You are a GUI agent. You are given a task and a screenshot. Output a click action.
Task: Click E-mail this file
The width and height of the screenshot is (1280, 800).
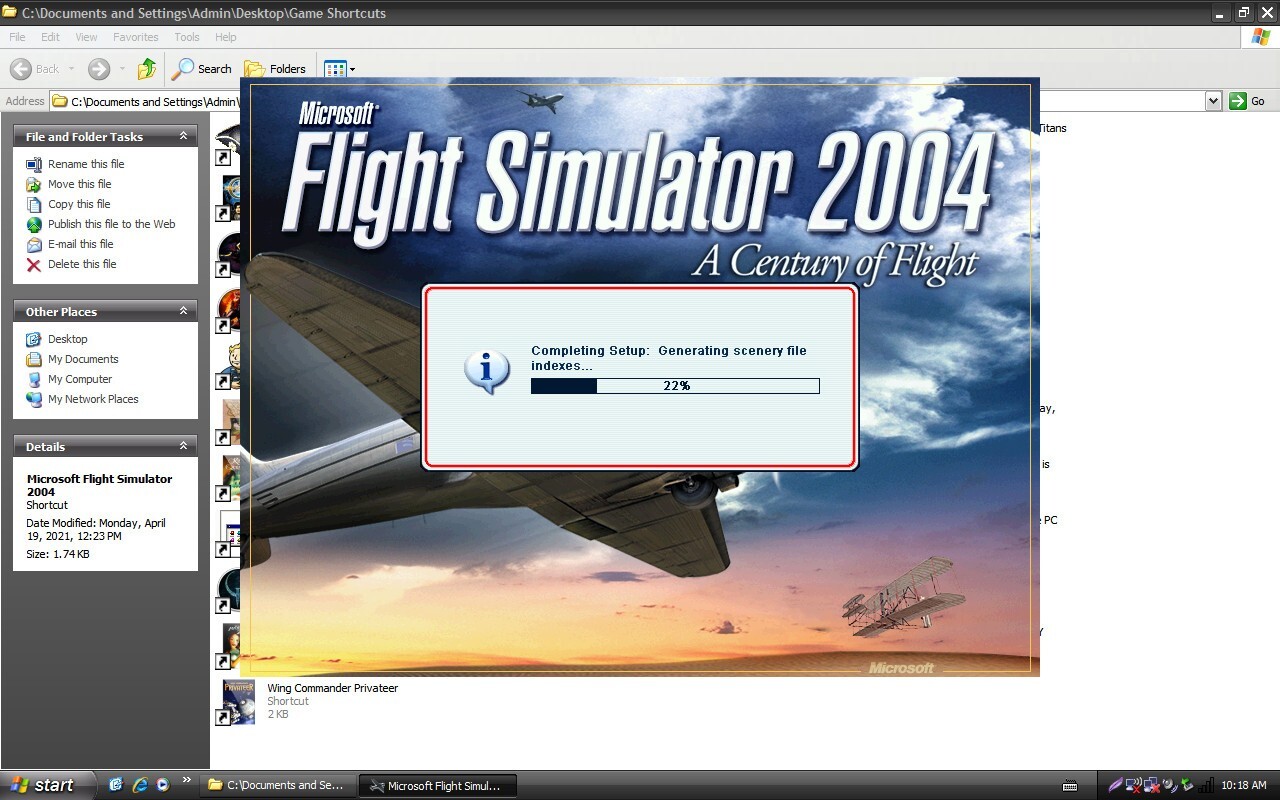click(x=81, y=244)
